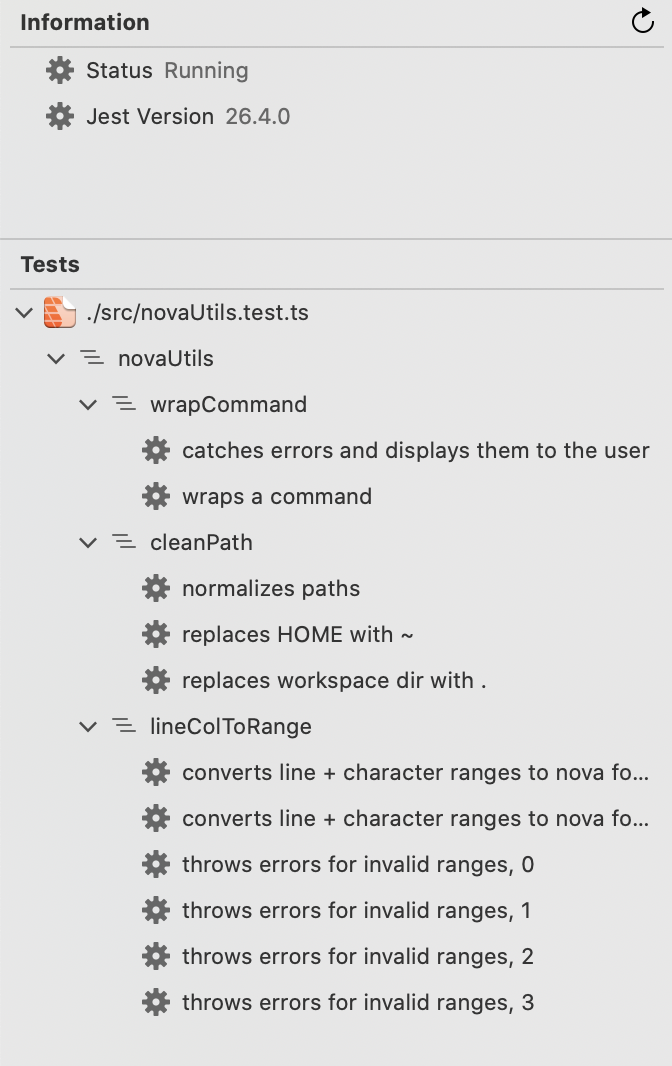Click the novaUtils.test.ts file icon
The image size is (672, 1066).
(60, 313)
